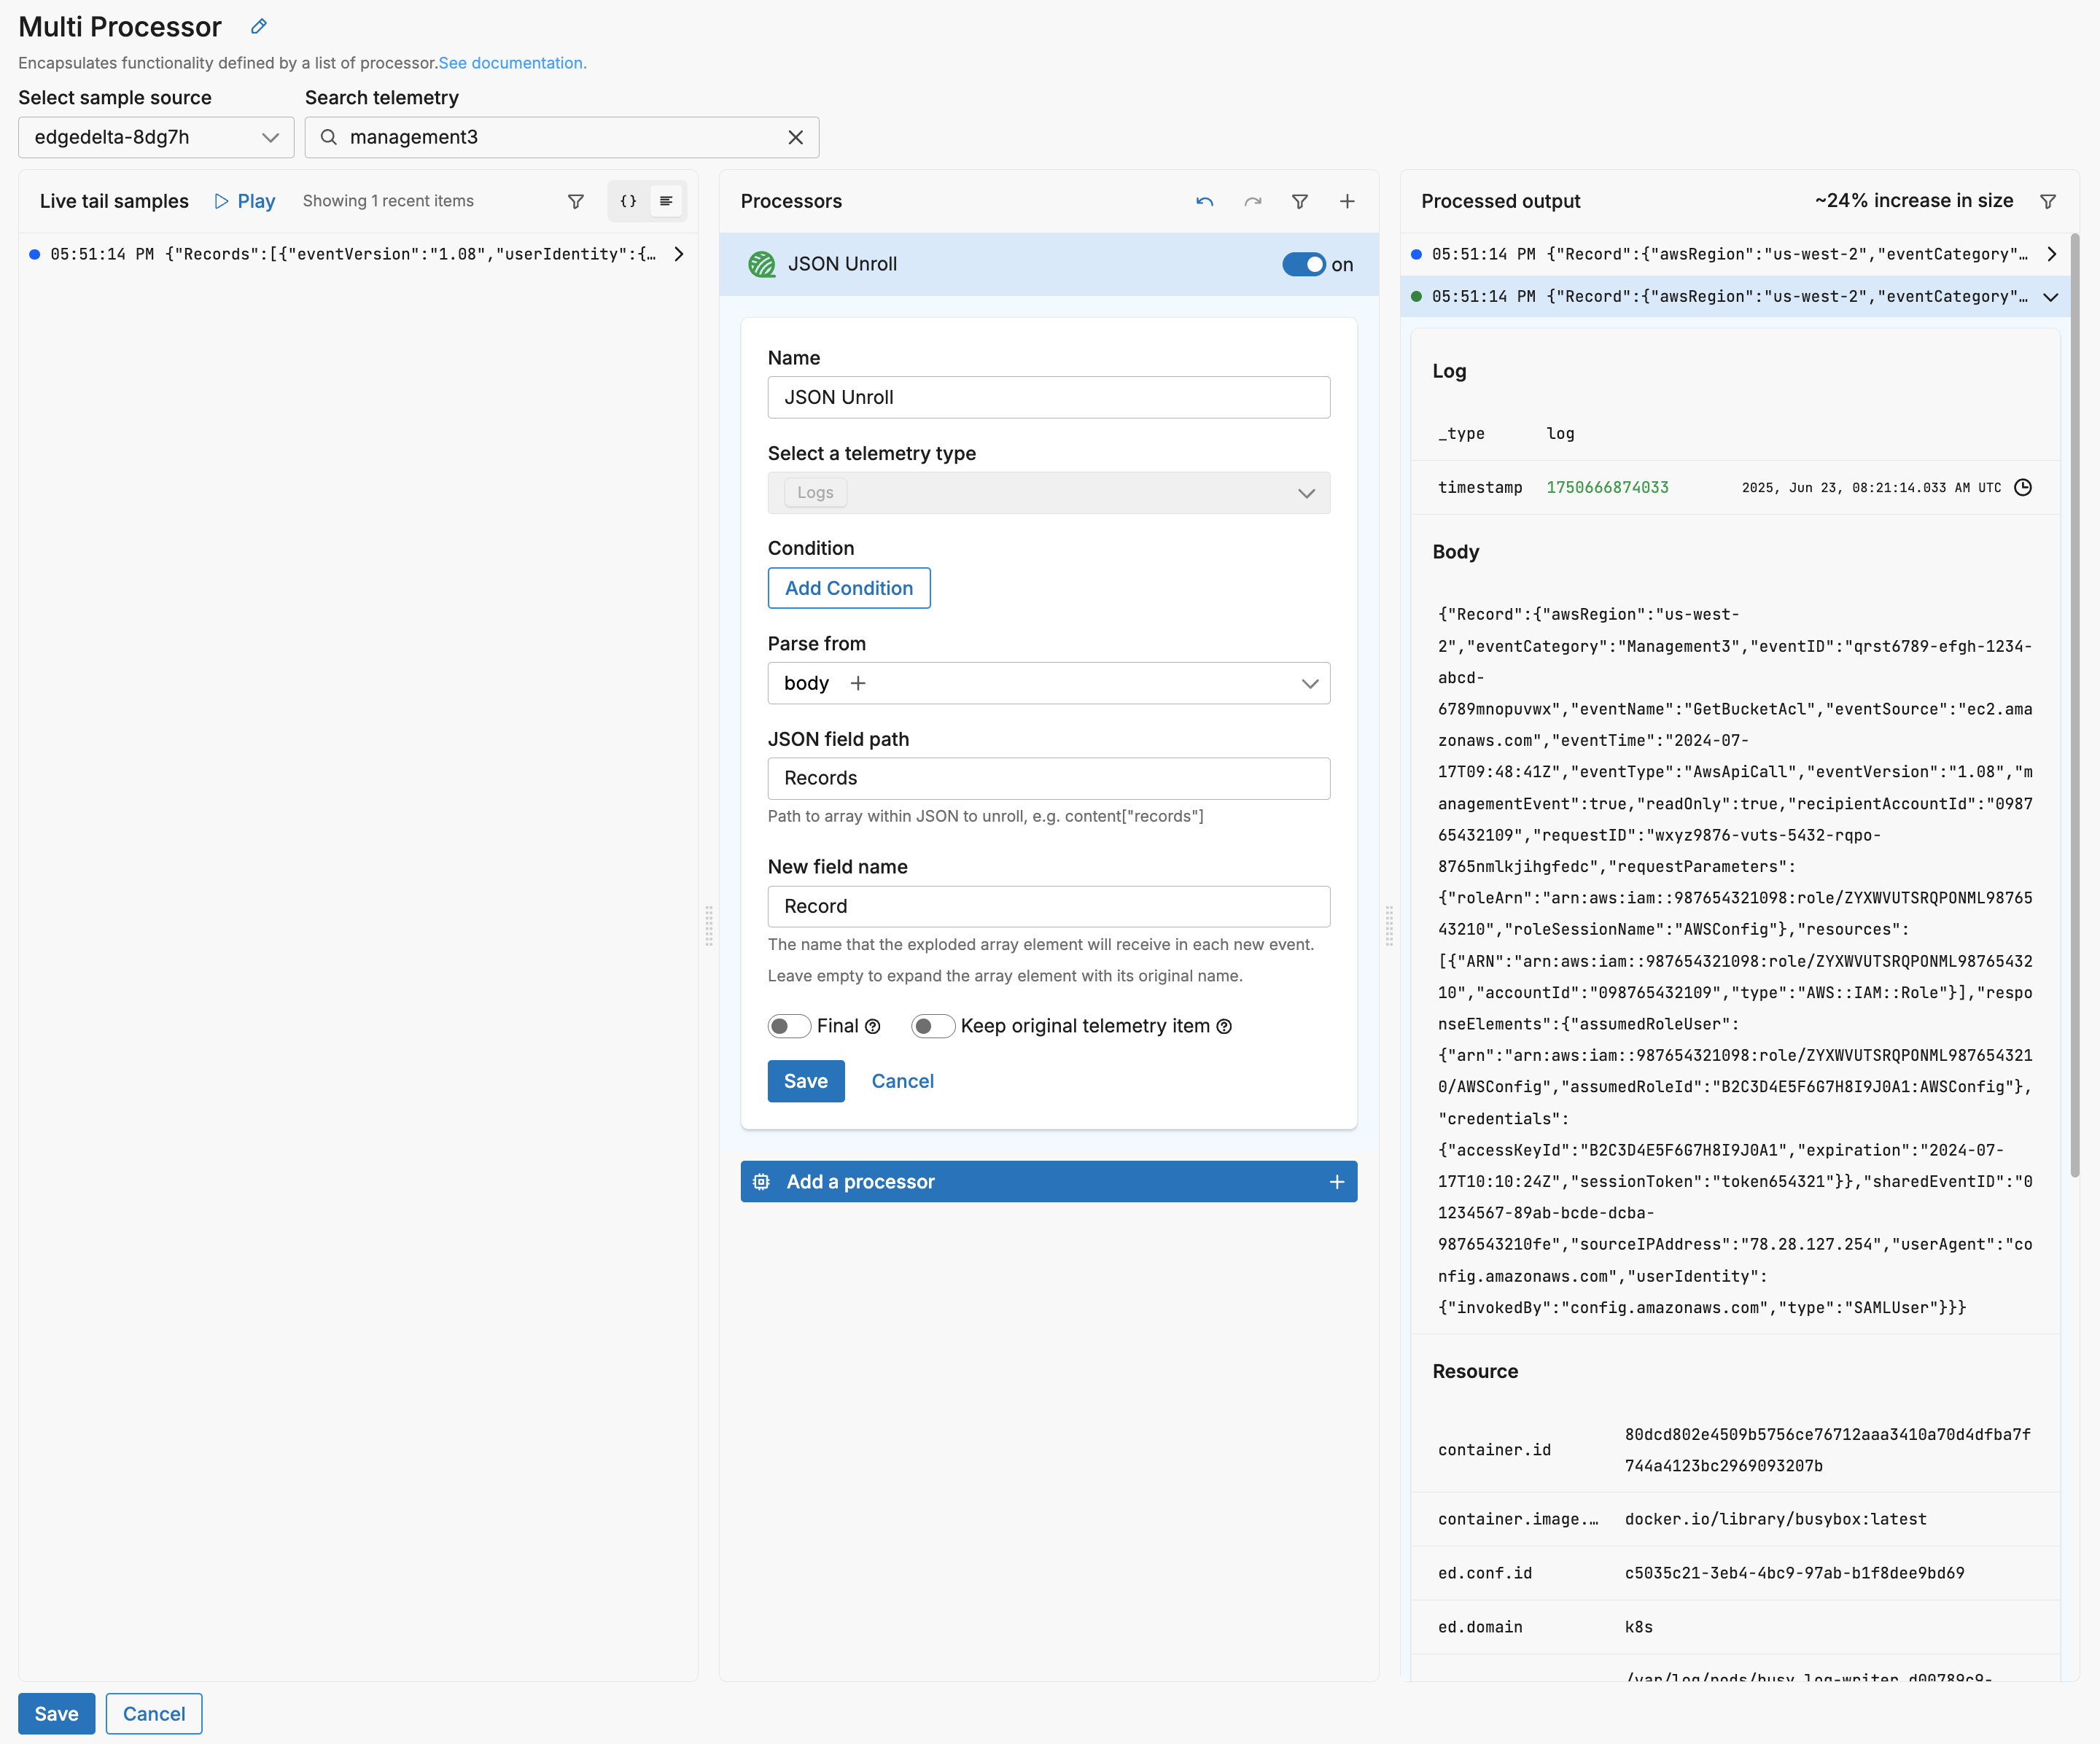
Task: Add a new processor with plus icon in header
Action: [1347, 202]
